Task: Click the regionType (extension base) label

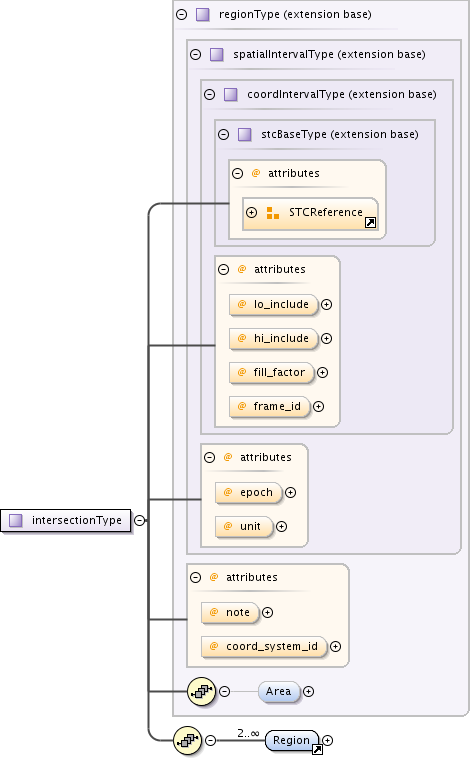Action: pos(296,15)
